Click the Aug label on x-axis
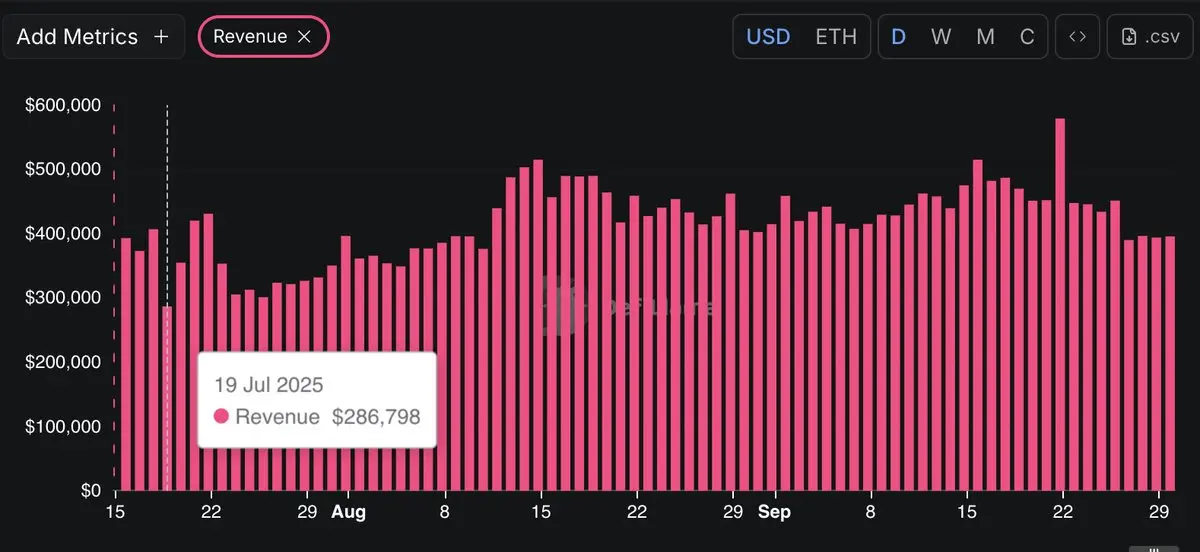 pyautogui.click(x=349, y=513)
